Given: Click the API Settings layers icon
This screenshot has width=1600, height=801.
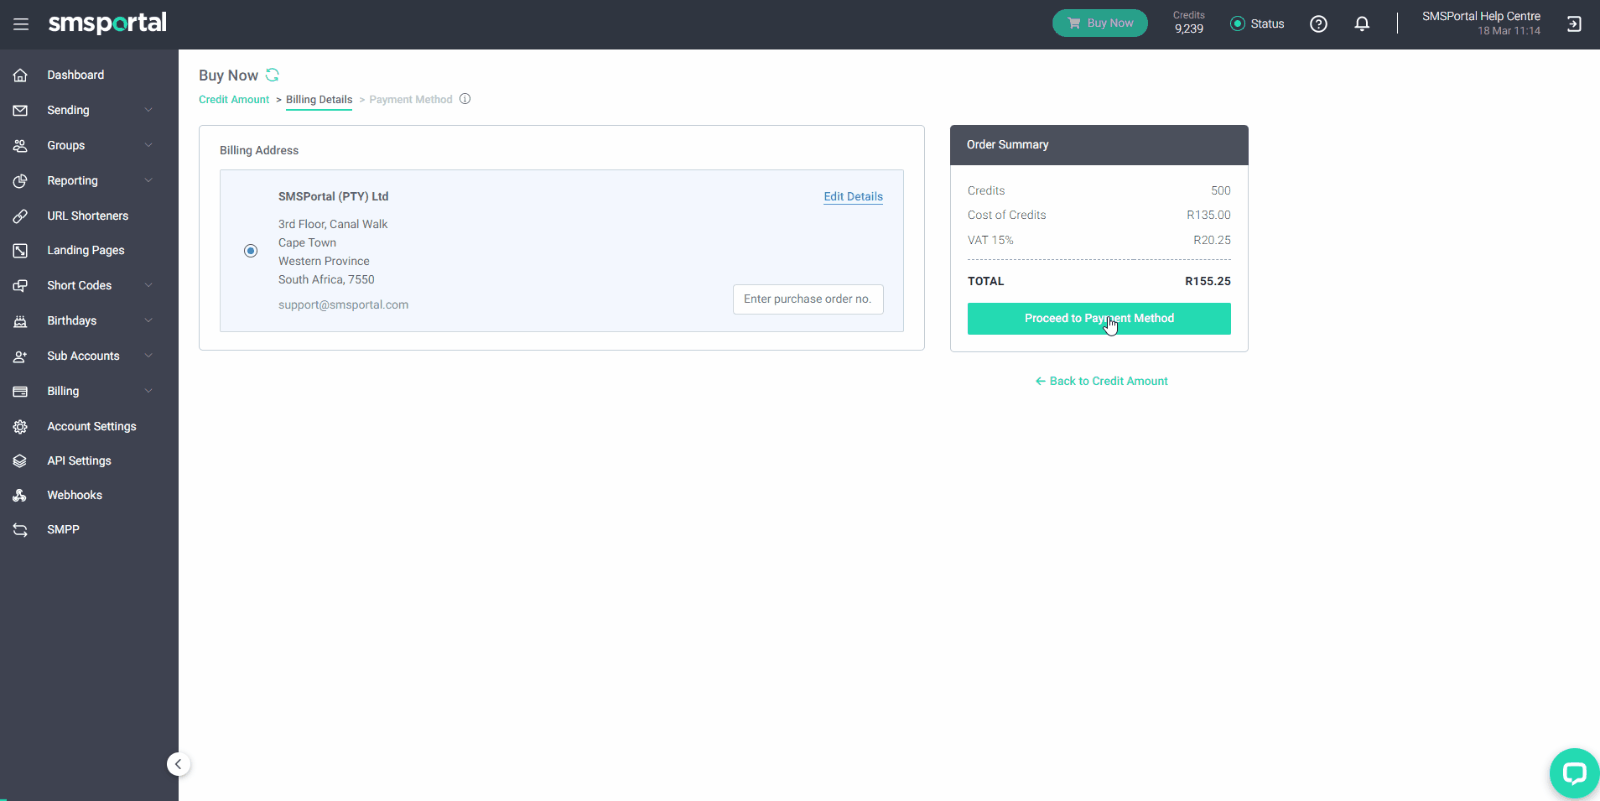Looking at the screenshot, I should (x=20, y=461).
